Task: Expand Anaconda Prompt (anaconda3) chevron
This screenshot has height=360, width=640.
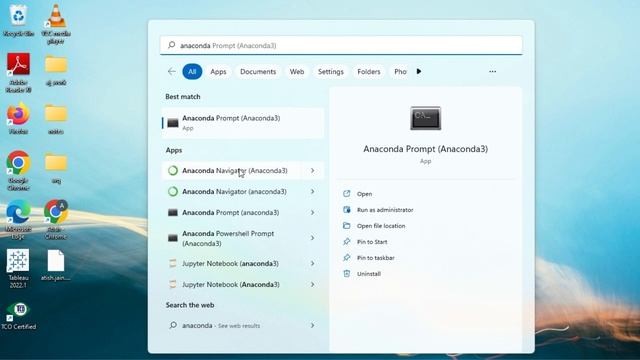Action: (x=312, y=213)
